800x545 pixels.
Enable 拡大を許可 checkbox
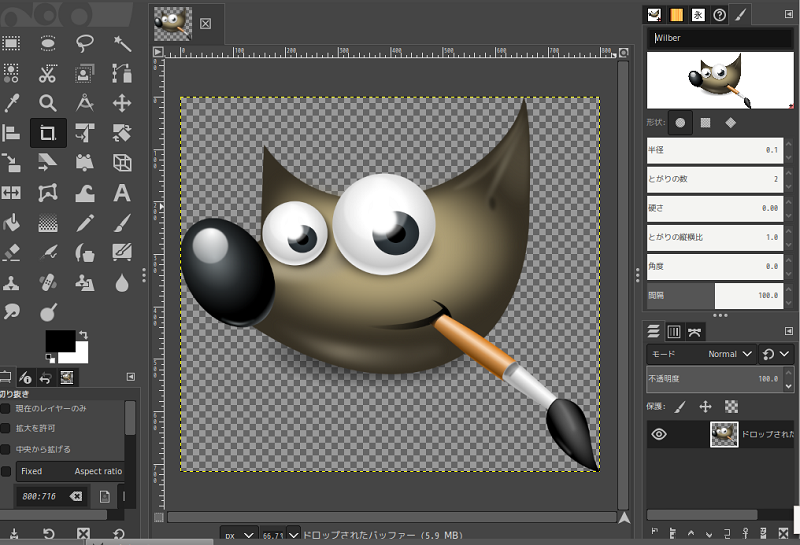[5, 428]
